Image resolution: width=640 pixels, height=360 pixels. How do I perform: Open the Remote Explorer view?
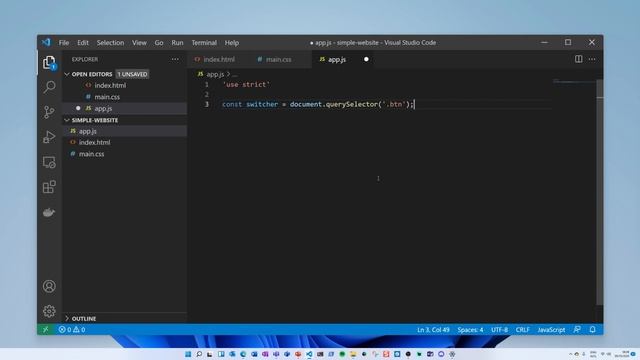pos(49,162)
